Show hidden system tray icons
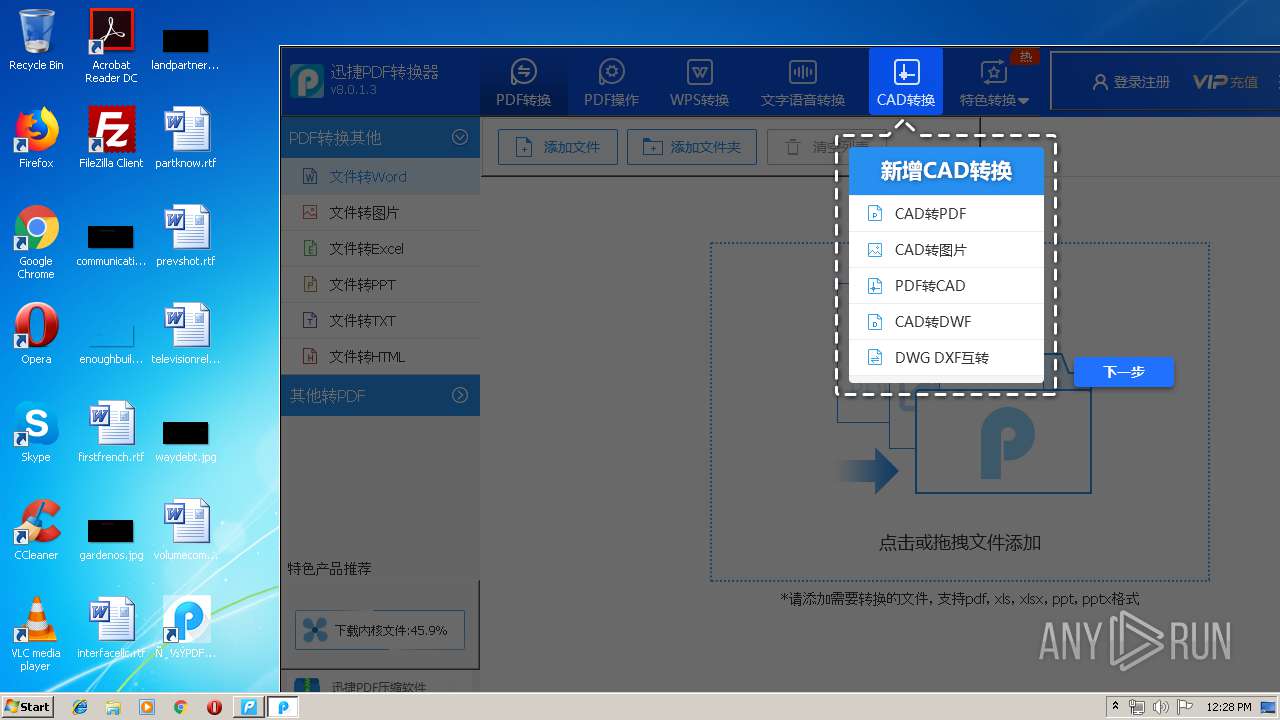The height and width of the screenshot is (720, 1280). click(x=1116, y=707)
